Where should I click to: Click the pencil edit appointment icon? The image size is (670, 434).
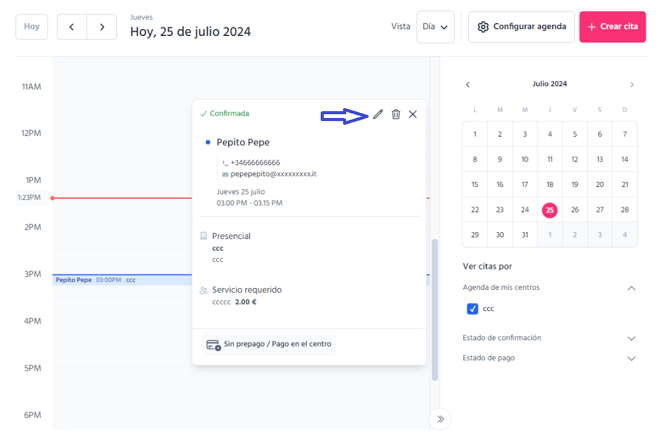(x=378, y=115)
